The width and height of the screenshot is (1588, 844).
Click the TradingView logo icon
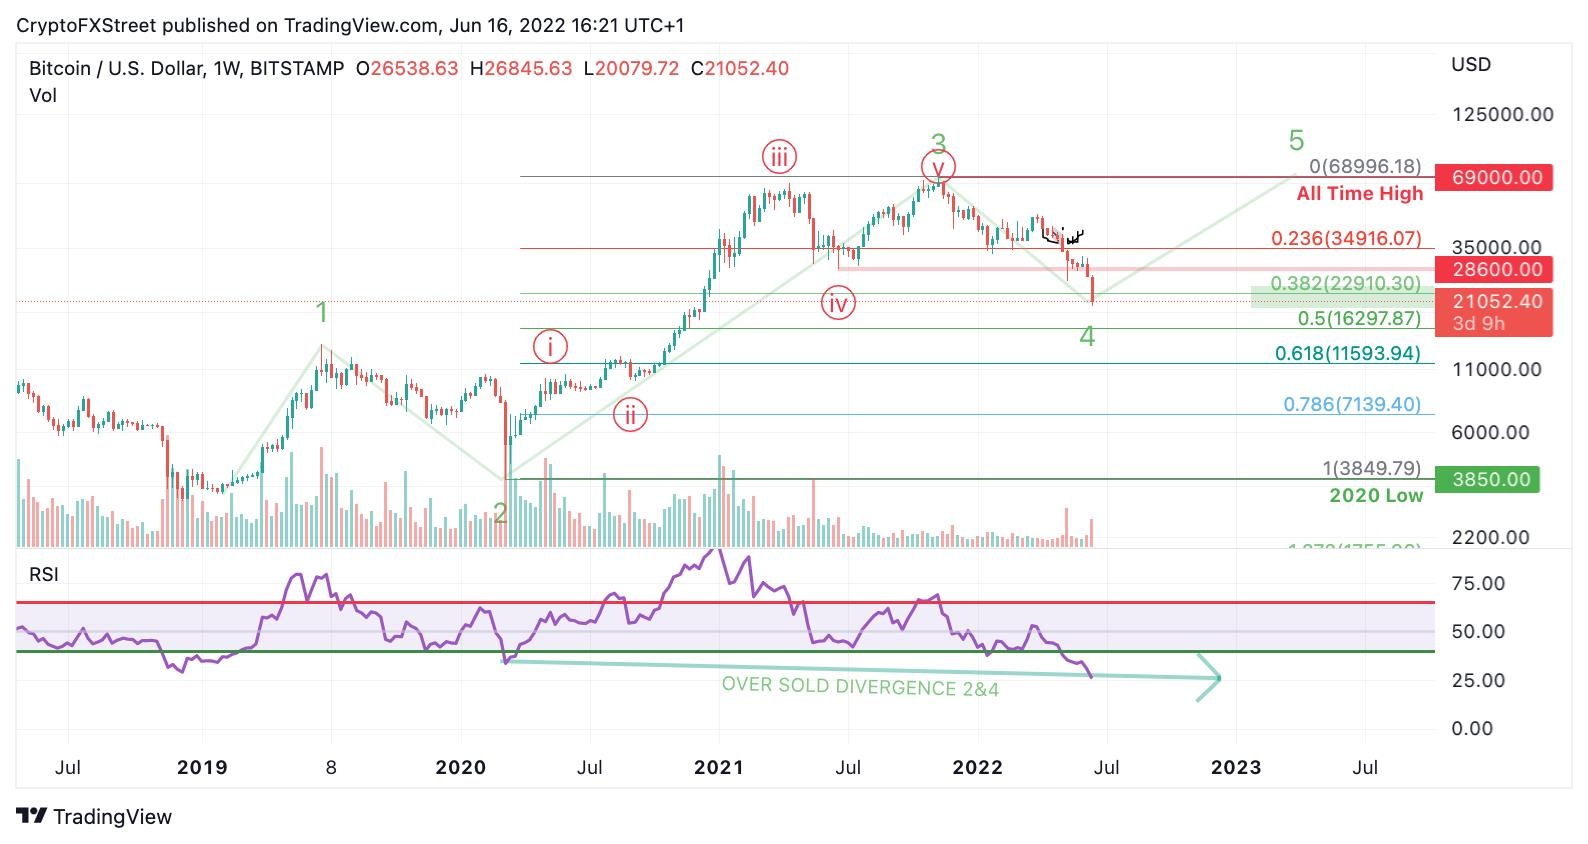(x=32, y=816)
